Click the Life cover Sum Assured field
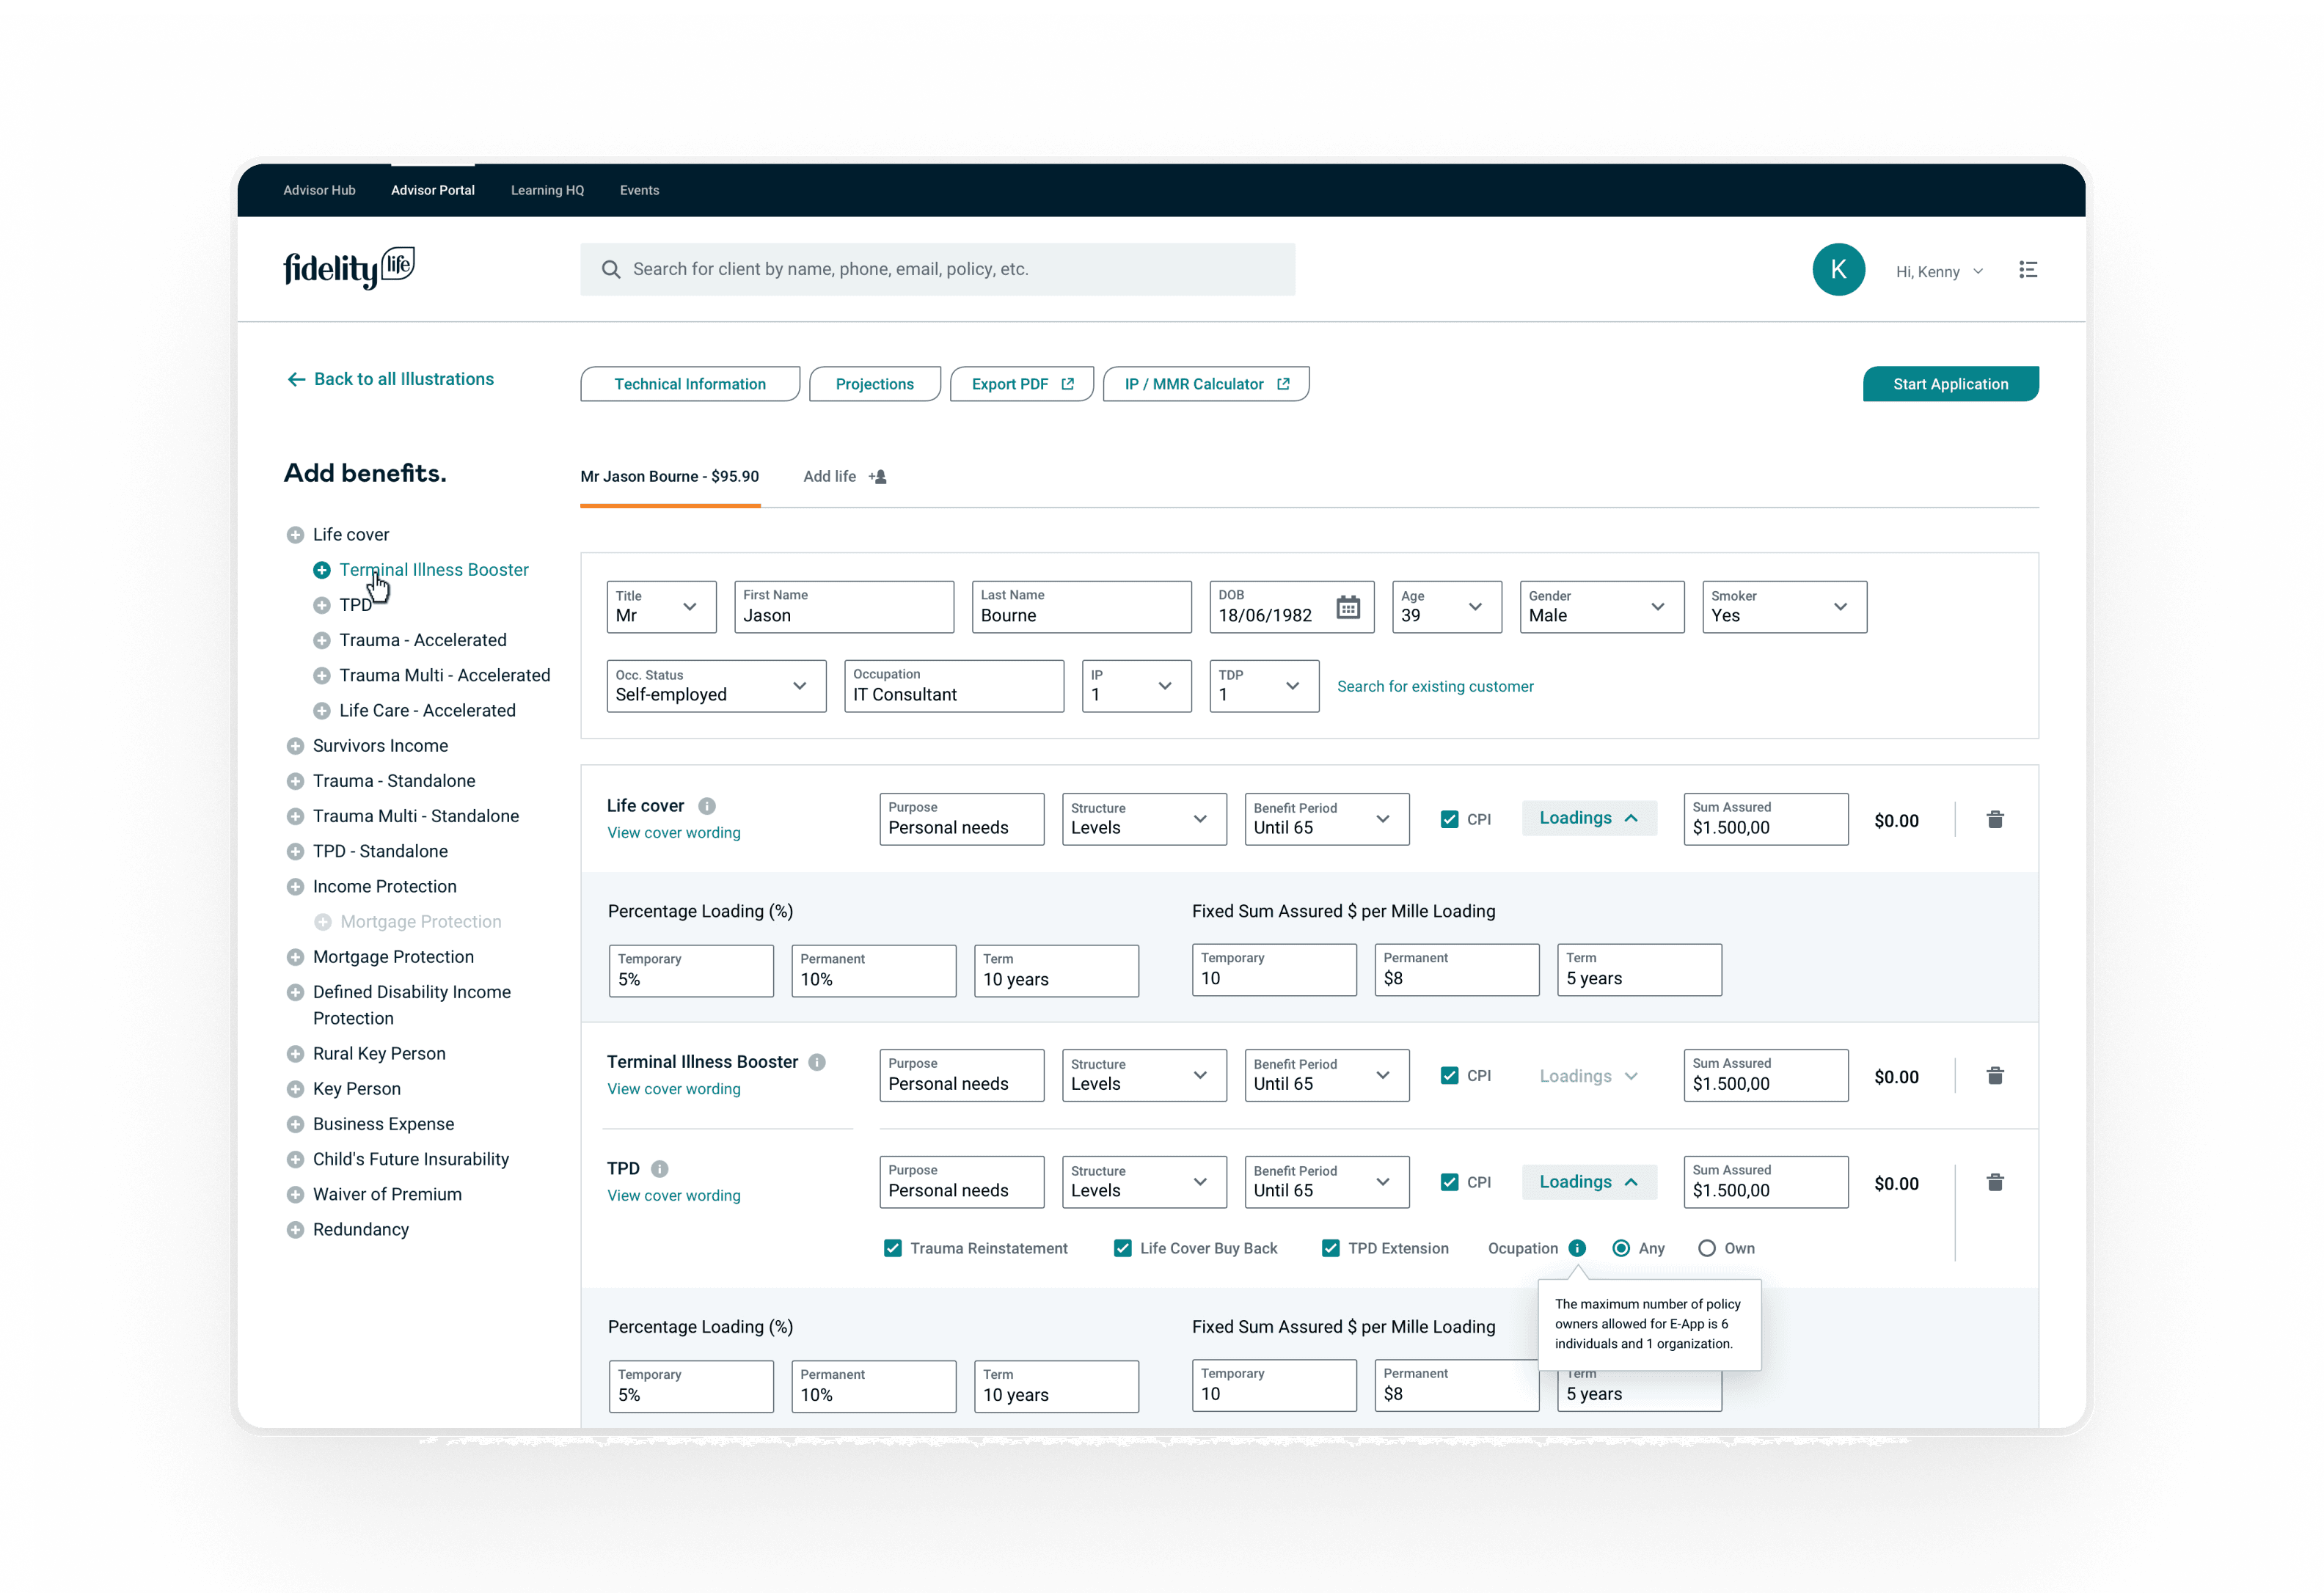This screenshot has height=1593, width=2324. point(1764,820)
